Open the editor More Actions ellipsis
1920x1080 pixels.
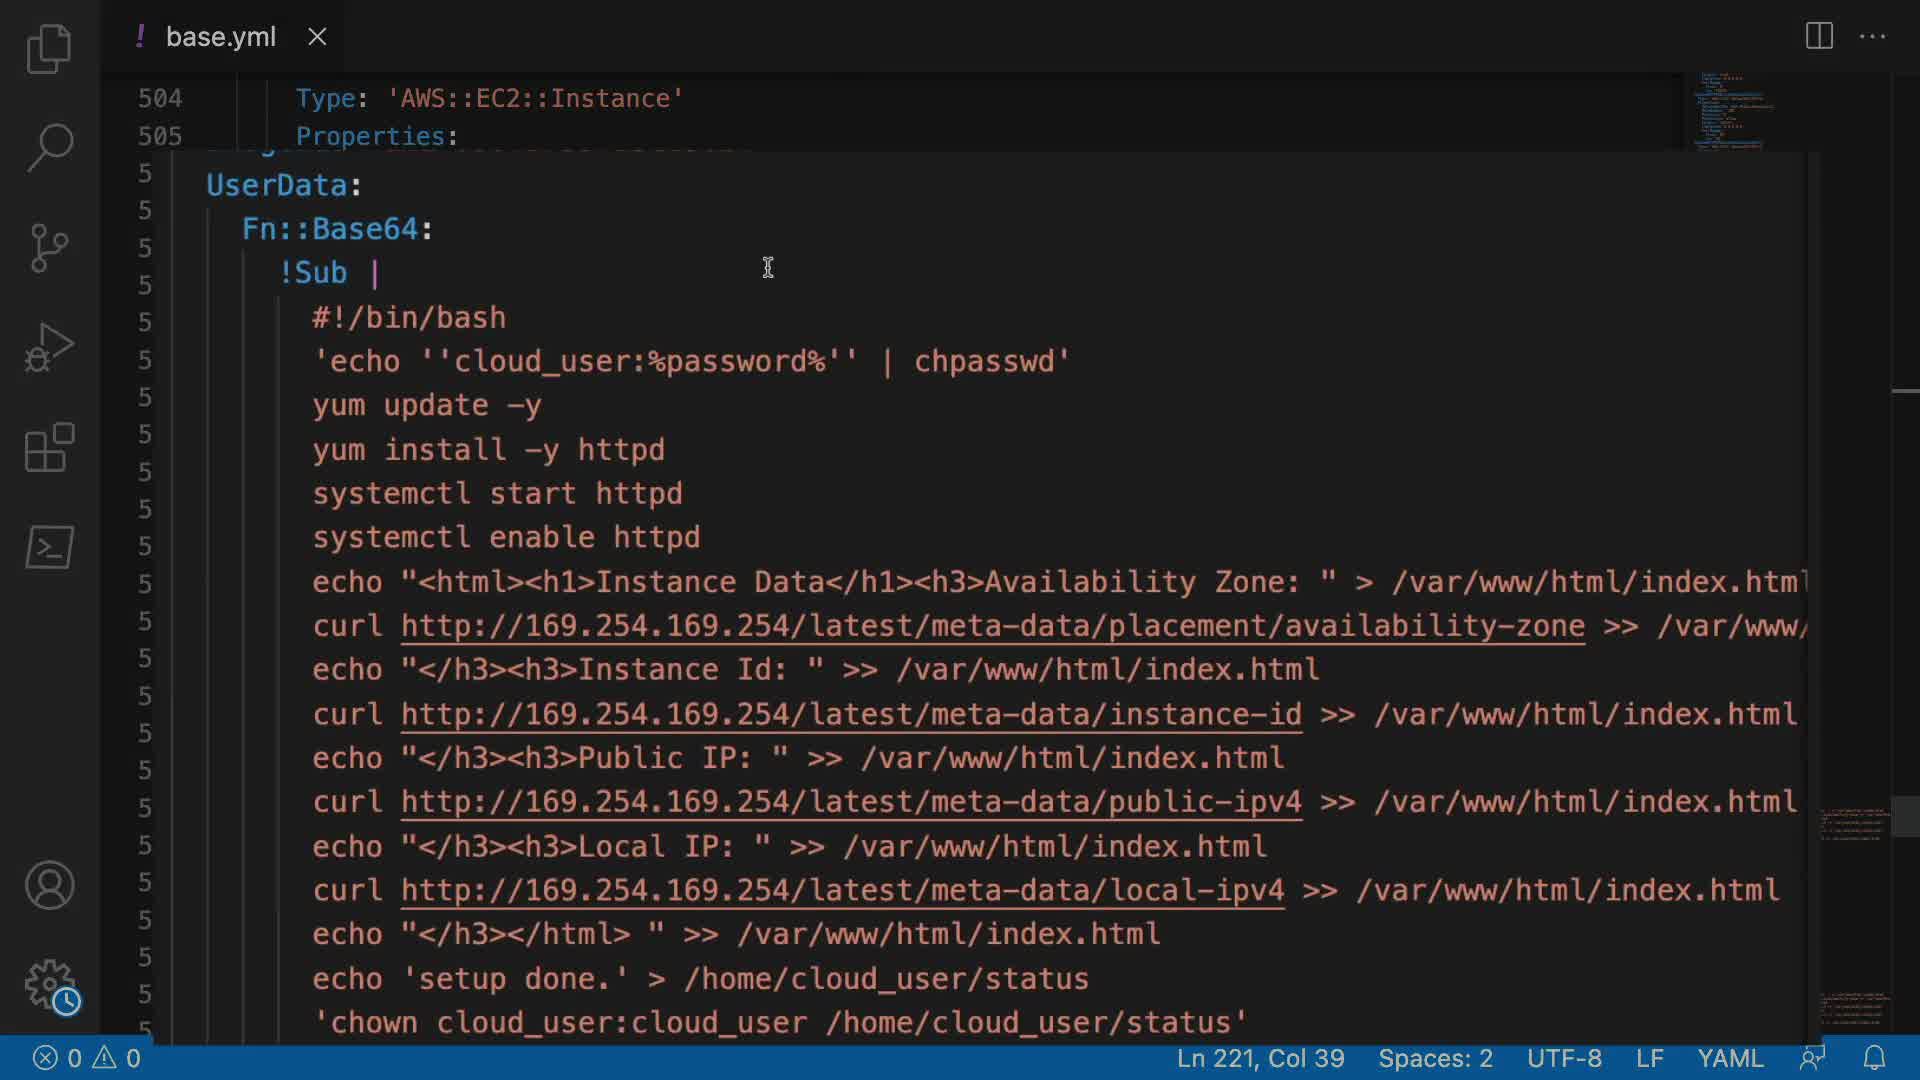pos(1872,37)
